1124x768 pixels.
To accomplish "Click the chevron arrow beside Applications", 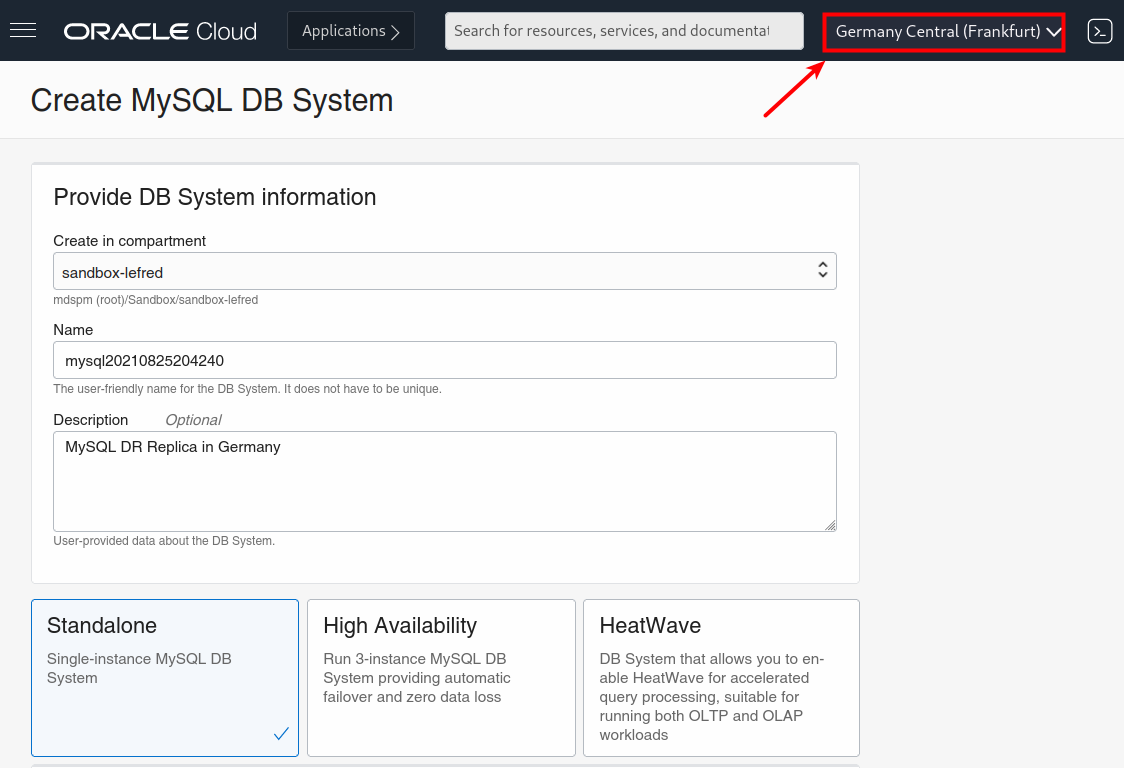I will 395,32.
